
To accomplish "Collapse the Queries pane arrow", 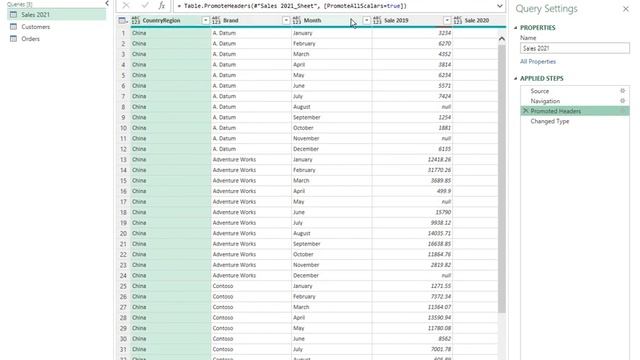I will coord(107,3).
